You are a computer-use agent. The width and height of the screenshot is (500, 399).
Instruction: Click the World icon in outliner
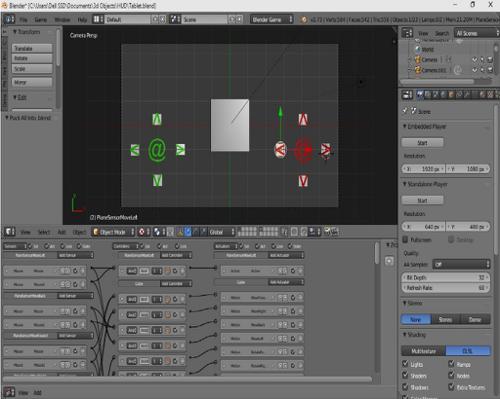coord(418,49)
